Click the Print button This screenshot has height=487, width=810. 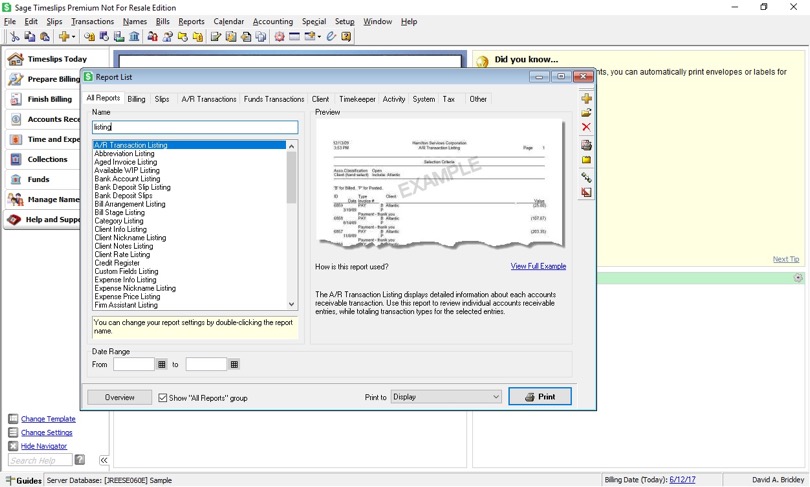[540, 397]
